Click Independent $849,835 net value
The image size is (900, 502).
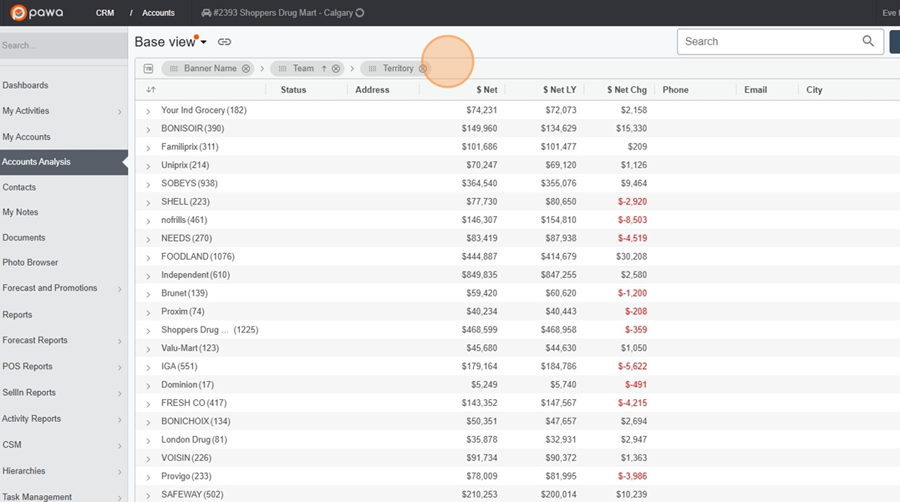[x=479, y=275]
